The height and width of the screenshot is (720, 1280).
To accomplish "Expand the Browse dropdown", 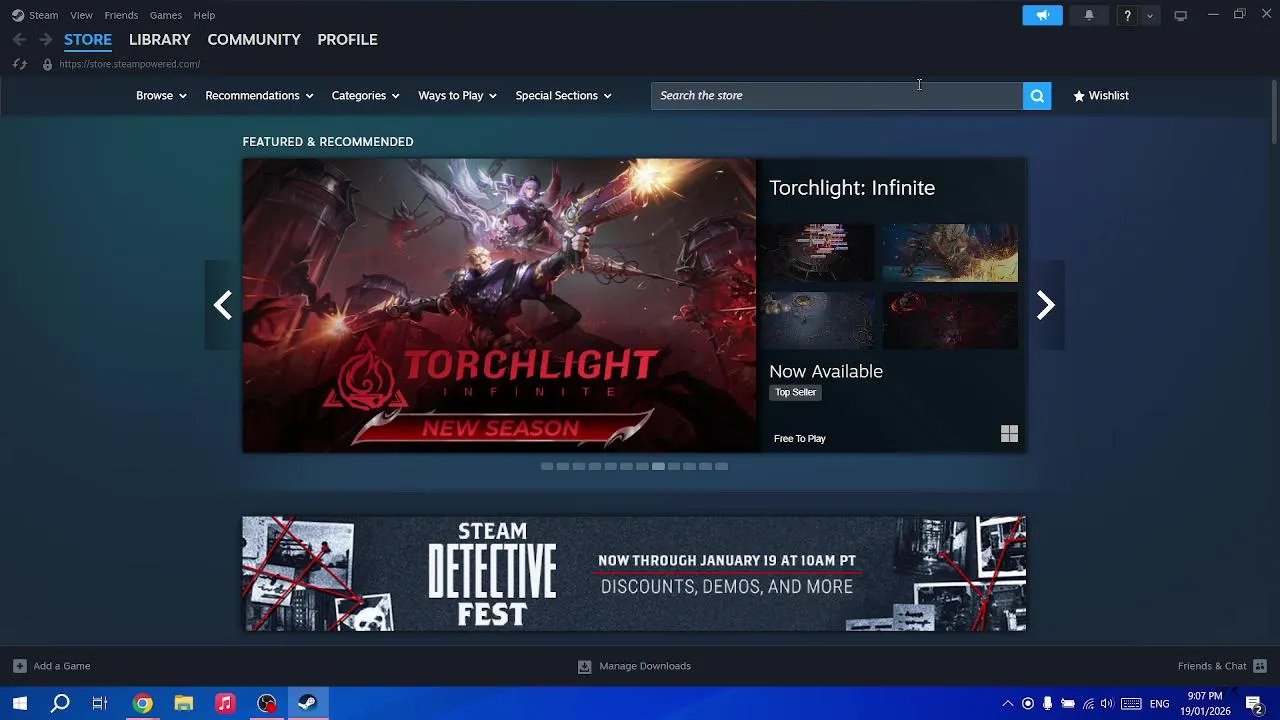I will pos(161,96).
